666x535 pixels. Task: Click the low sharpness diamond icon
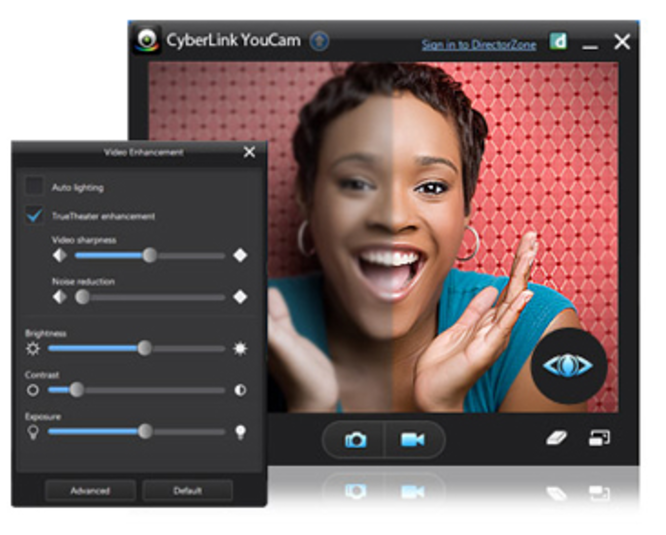pos(60,255)
